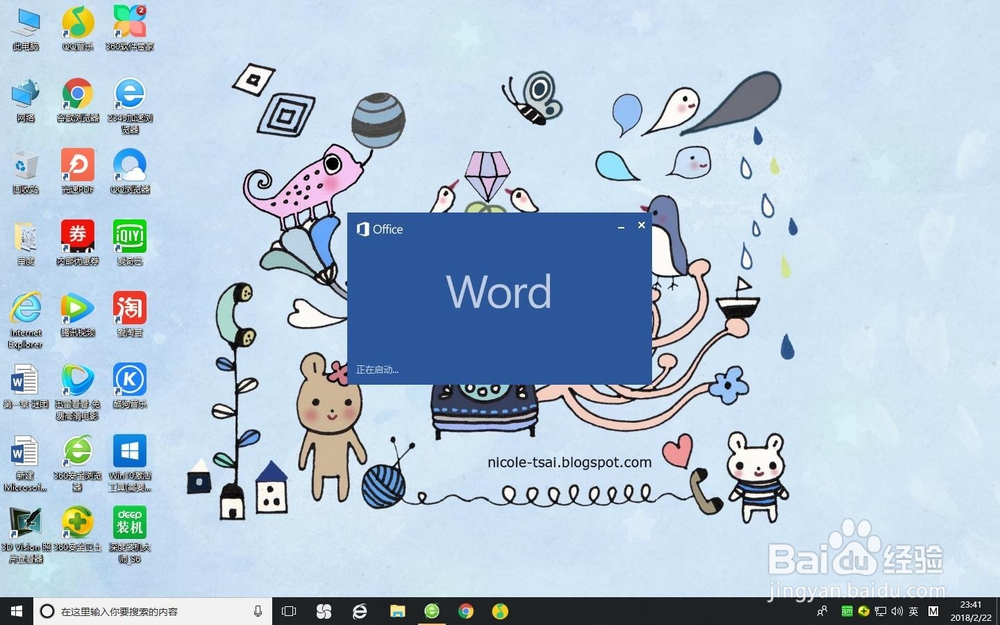Open the folder icon on desktop

click(x=26, y=243)
